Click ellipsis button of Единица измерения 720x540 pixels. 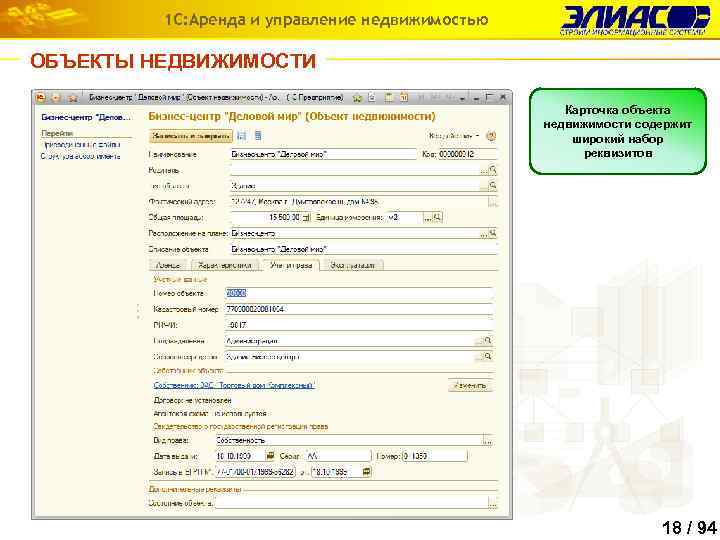click(428, 217)
